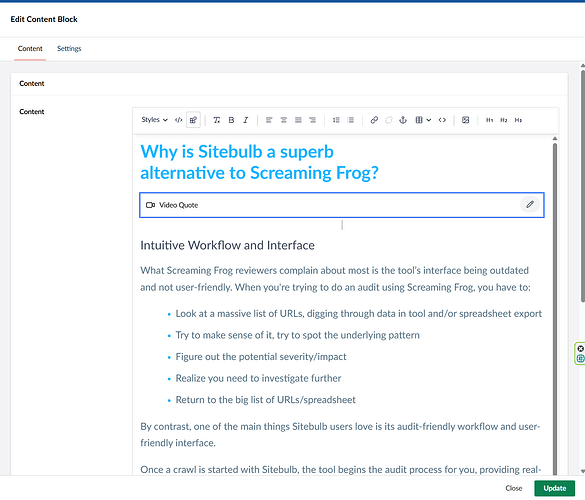Insert a bulleted list
Image resolution: width=585 pixels, height=500 pixels.
pyautogui.click(x=336, y=120)
